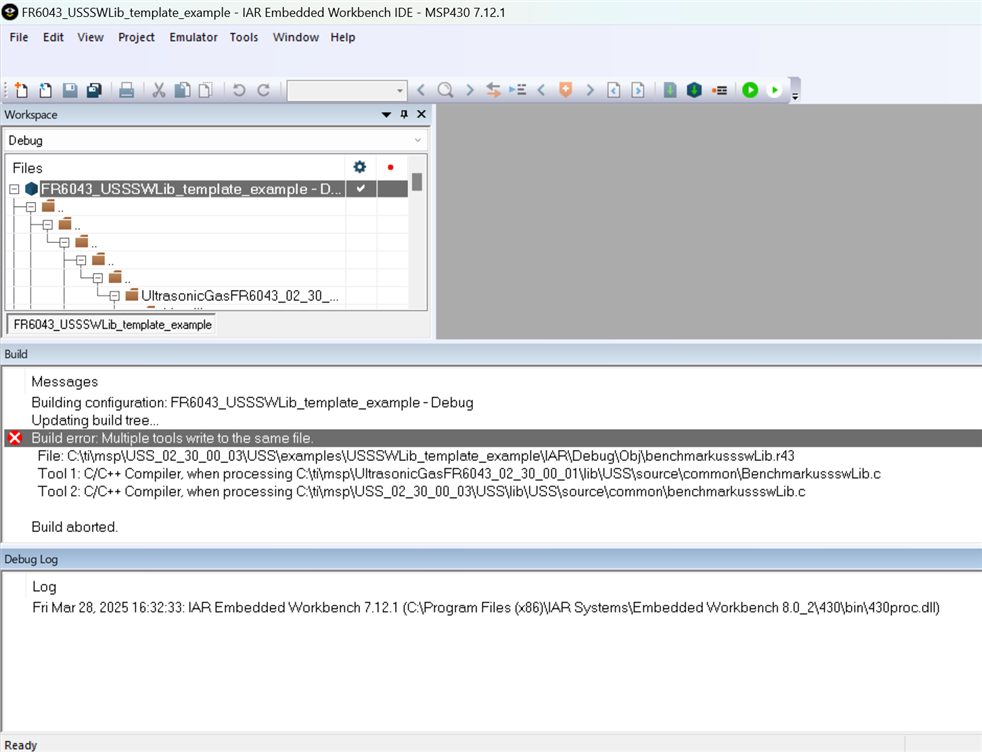Click the 'Tool 1: C/C++ Compiler' message line

tap(459, 473)
